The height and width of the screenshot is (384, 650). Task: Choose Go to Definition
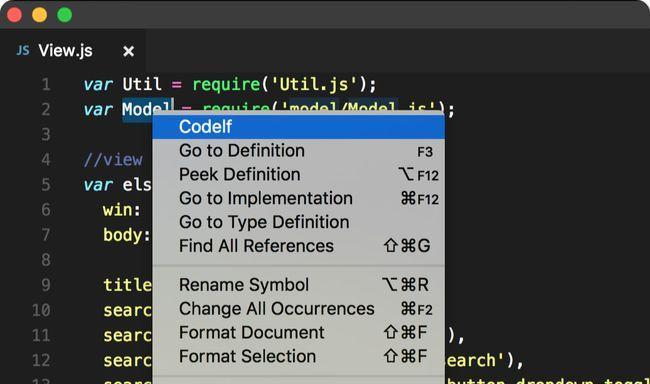[298, 151]
